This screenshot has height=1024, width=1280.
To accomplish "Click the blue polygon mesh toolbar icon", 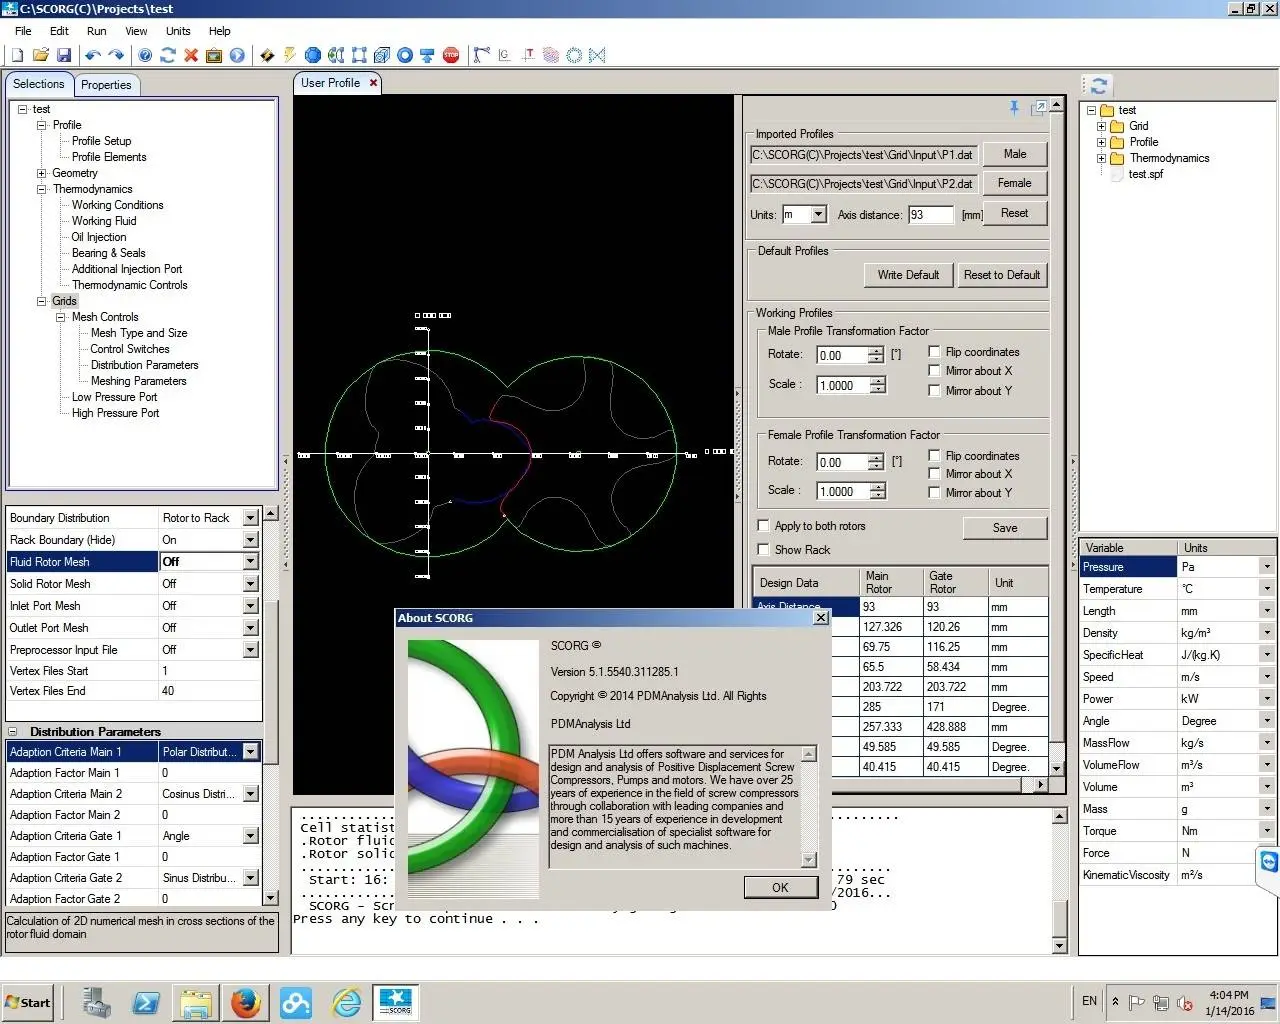I will (313, 55).
